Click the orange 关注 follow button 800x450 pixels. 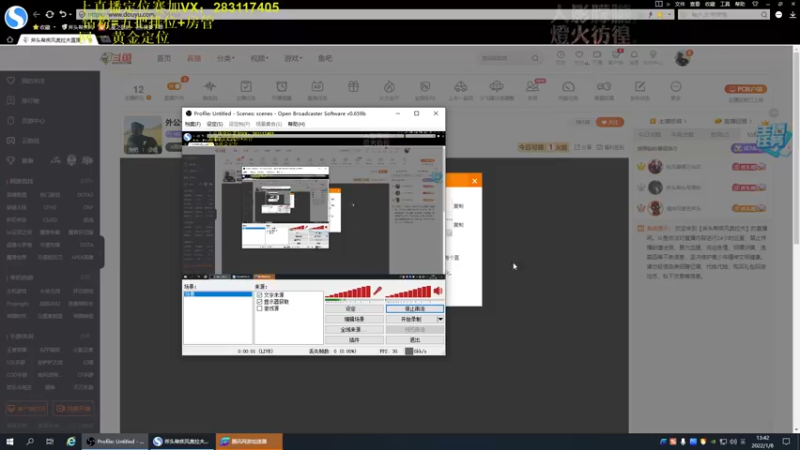[x=610, y=122]
